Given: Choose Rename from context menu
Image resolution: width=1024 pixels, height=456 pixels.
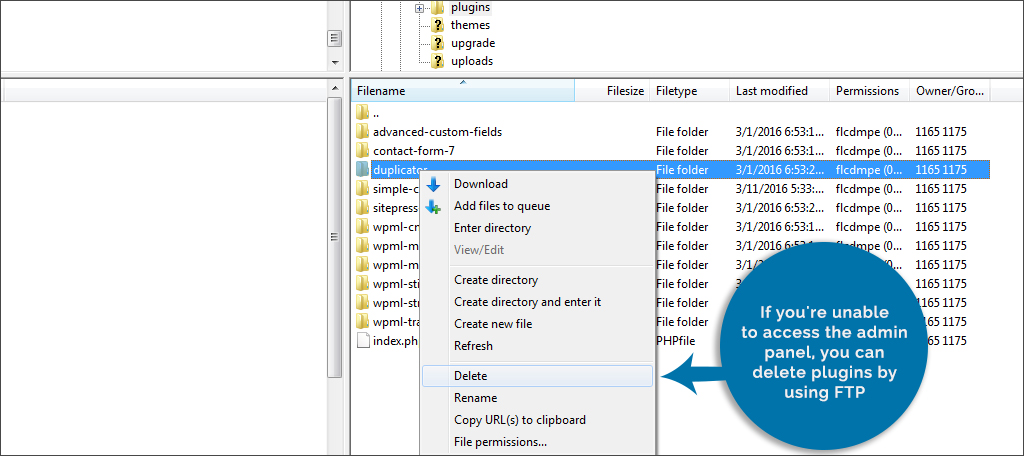Looking at the screenshot, I should (537, 398).
